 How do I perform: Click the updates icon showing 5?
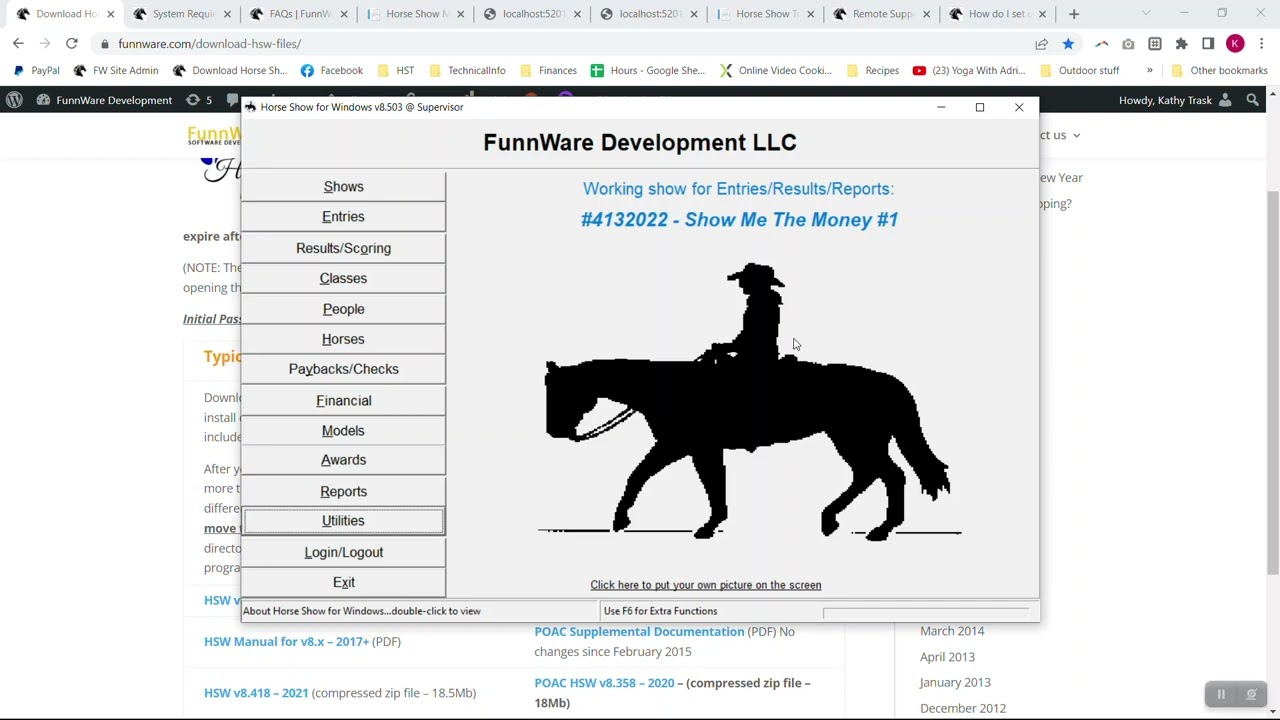[x=199, y=100]
